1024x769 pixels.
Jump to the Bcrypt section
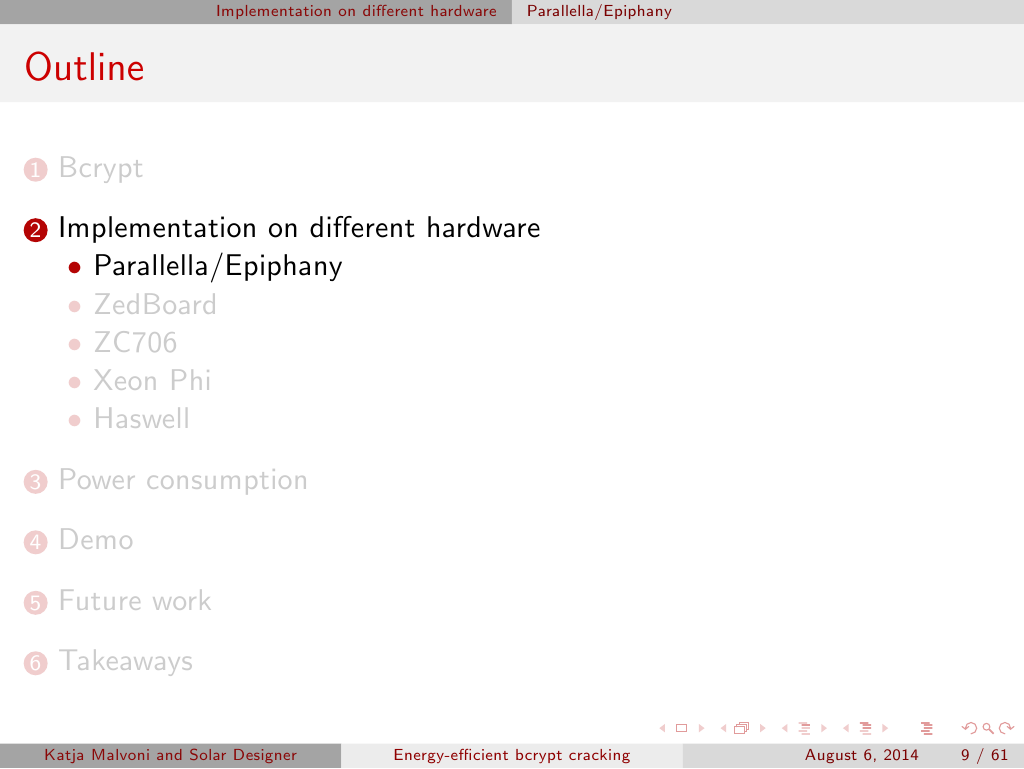click(100, 168)
